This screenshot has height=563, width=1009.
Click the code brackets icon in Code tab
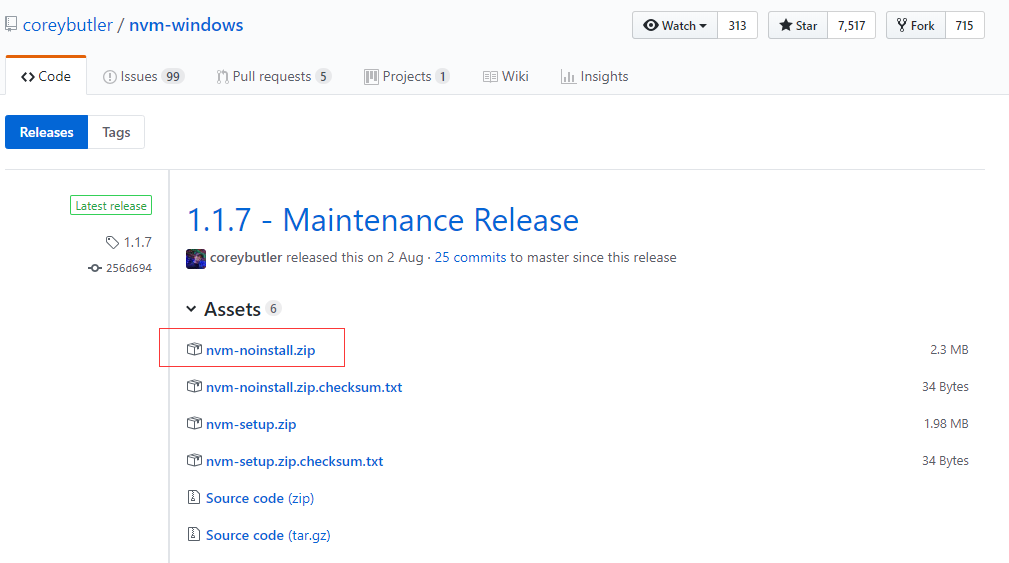[x=28, y=77]
